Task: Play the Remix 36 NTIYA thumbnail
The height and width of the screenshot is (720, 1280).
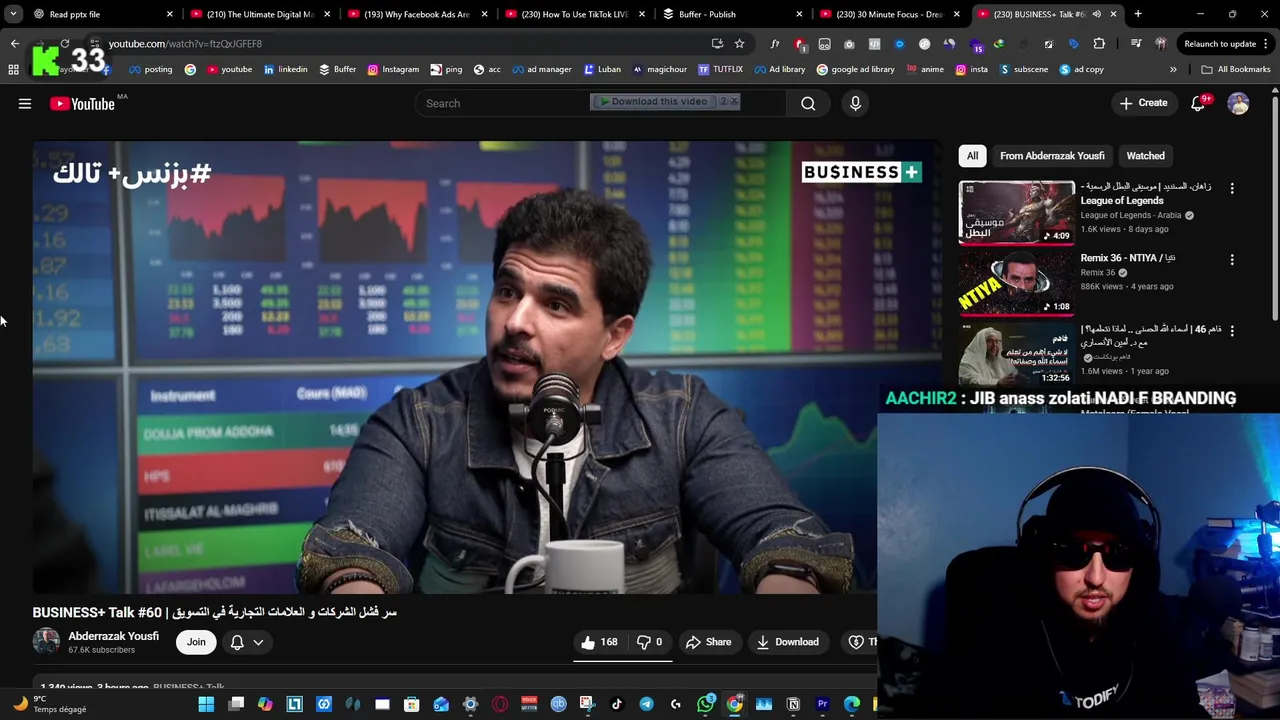Action: tap(1017, 283)
